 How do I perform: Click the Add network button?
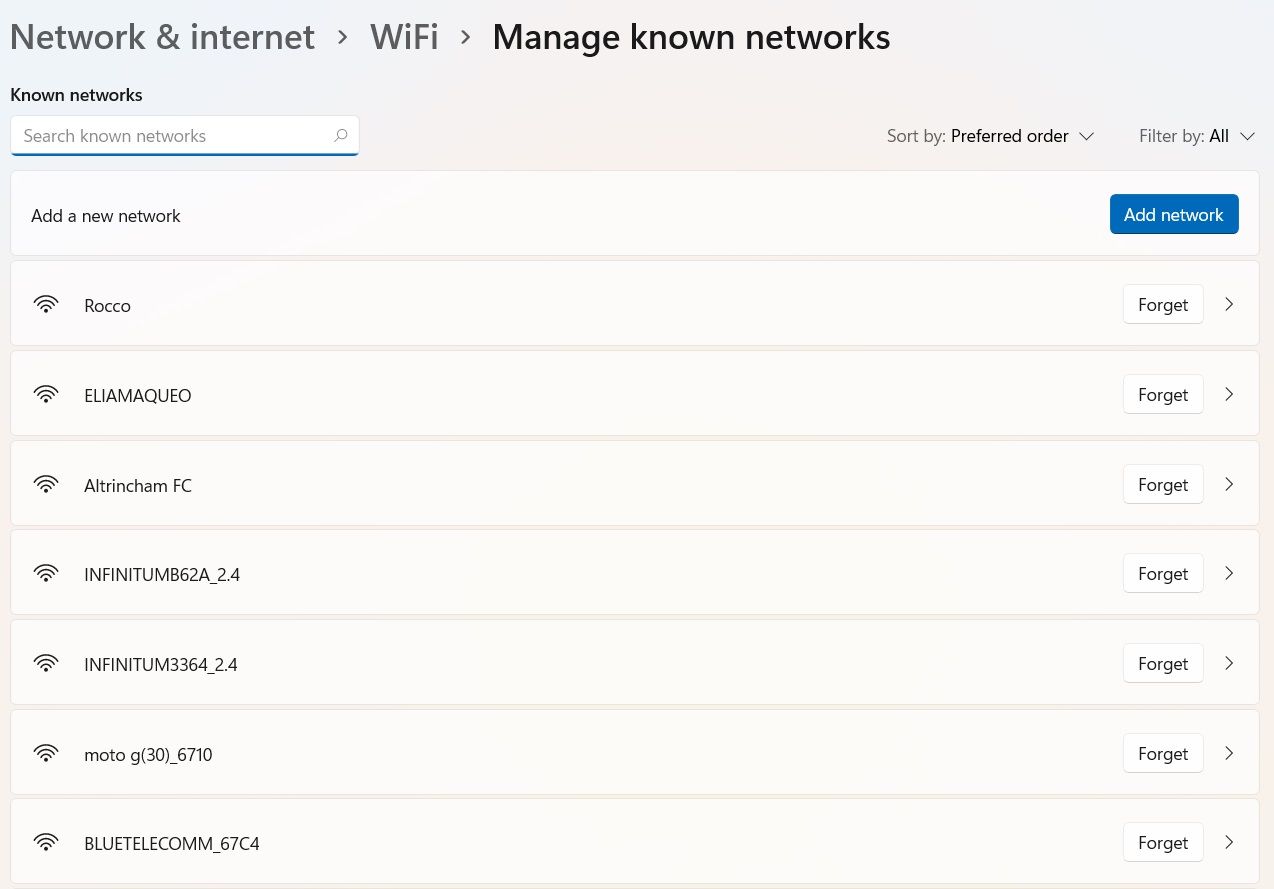[1173, 214]
